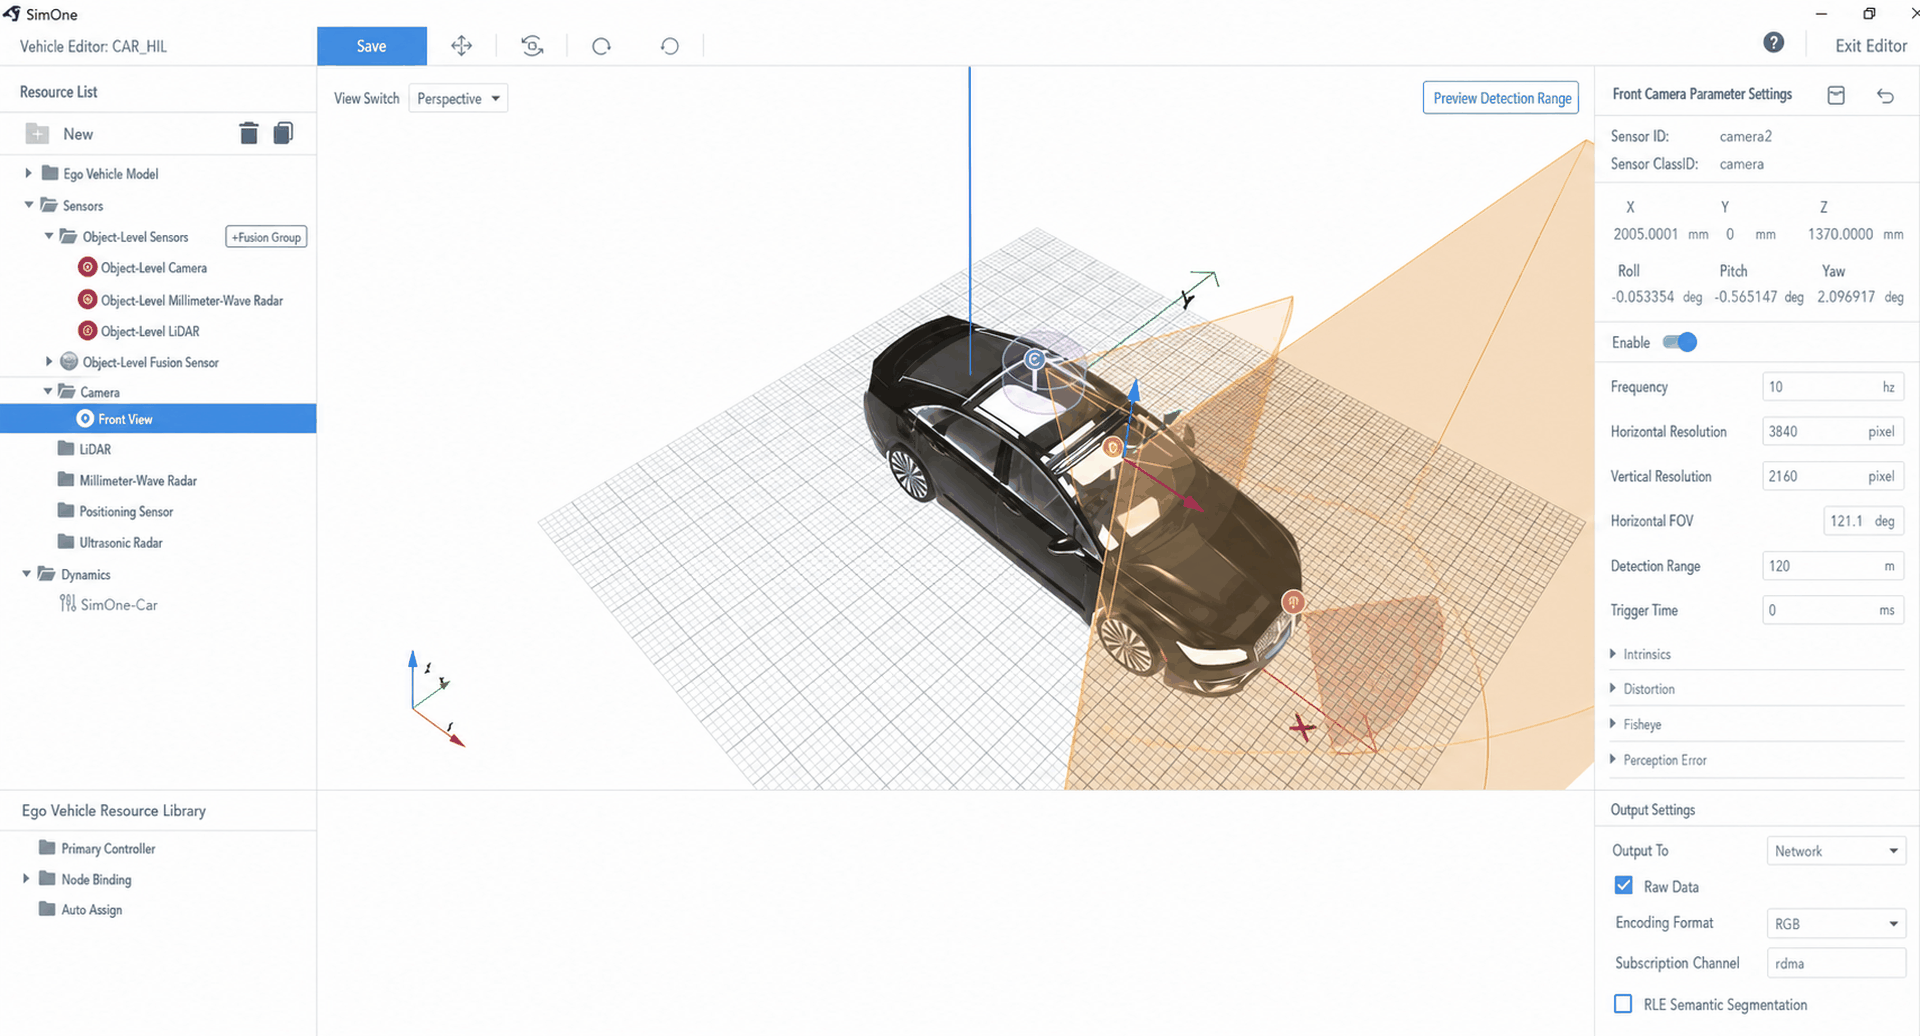Expand the Distortion section

click(1613, 688)
